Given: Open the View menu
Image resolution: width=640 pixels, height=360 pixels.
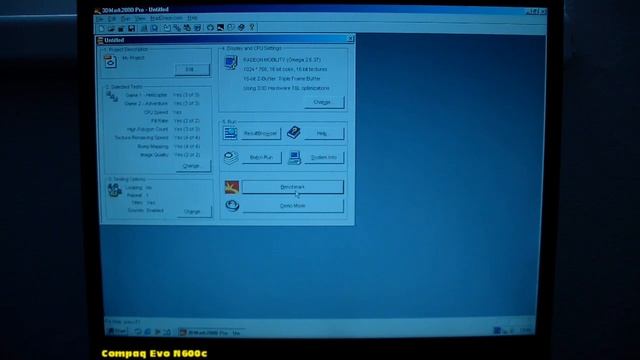Looking at the screenshot, I should click(140, 19).
